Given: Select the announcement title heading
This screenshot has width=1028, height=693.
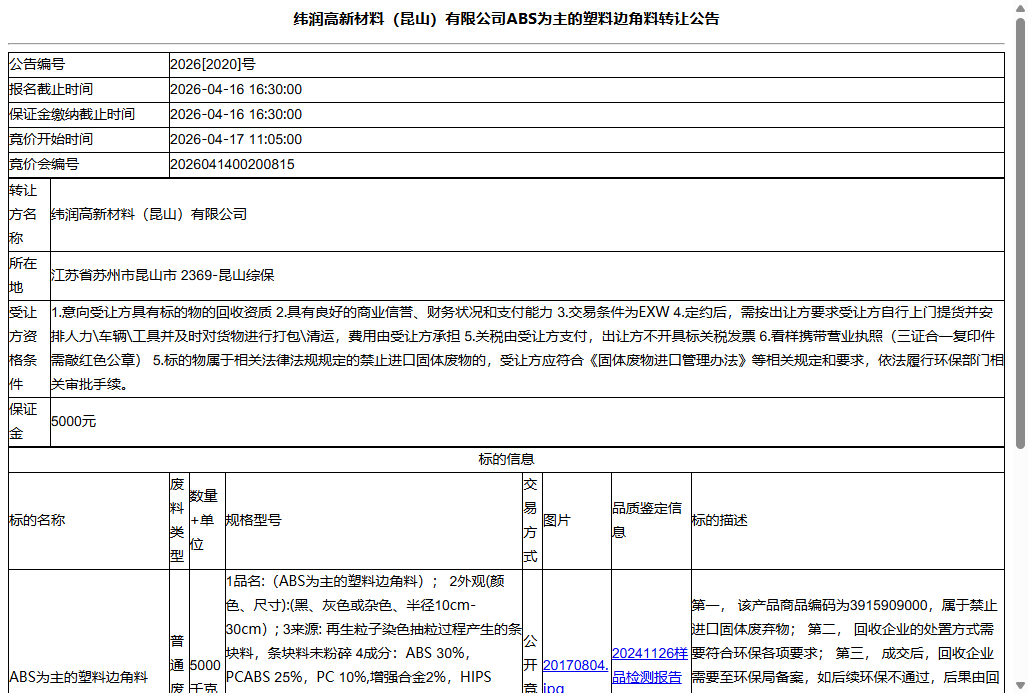Looking at the screenshot, I should (x=506, y=19).
